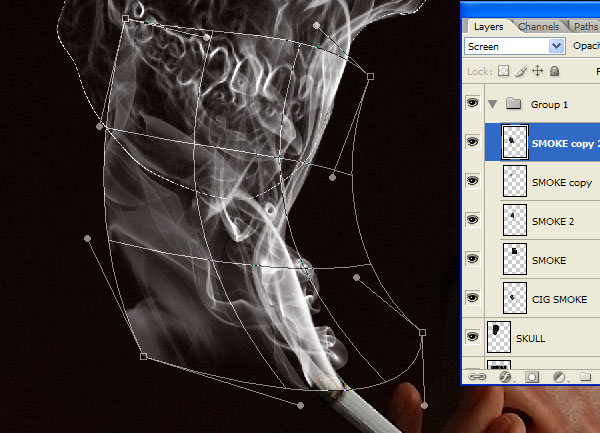Click the Group 1 folder icon
Viewport: 600px width, 433px height.
tap(514, 104)
